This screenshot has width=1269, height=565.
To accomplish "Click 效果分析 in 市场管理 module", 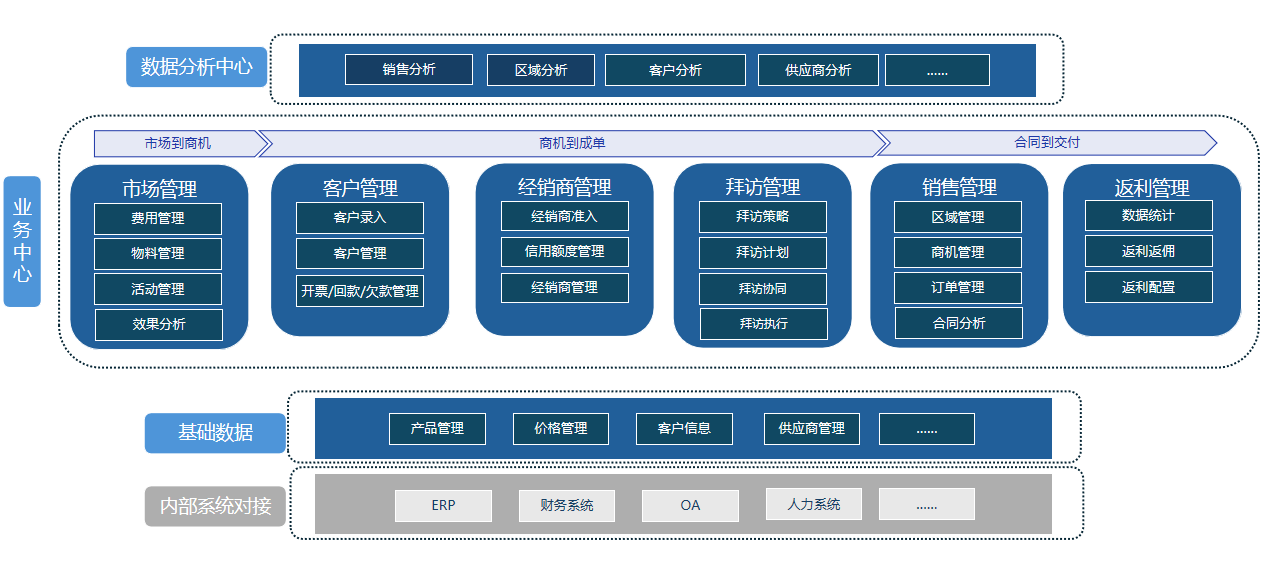I will tap(158, 324).
